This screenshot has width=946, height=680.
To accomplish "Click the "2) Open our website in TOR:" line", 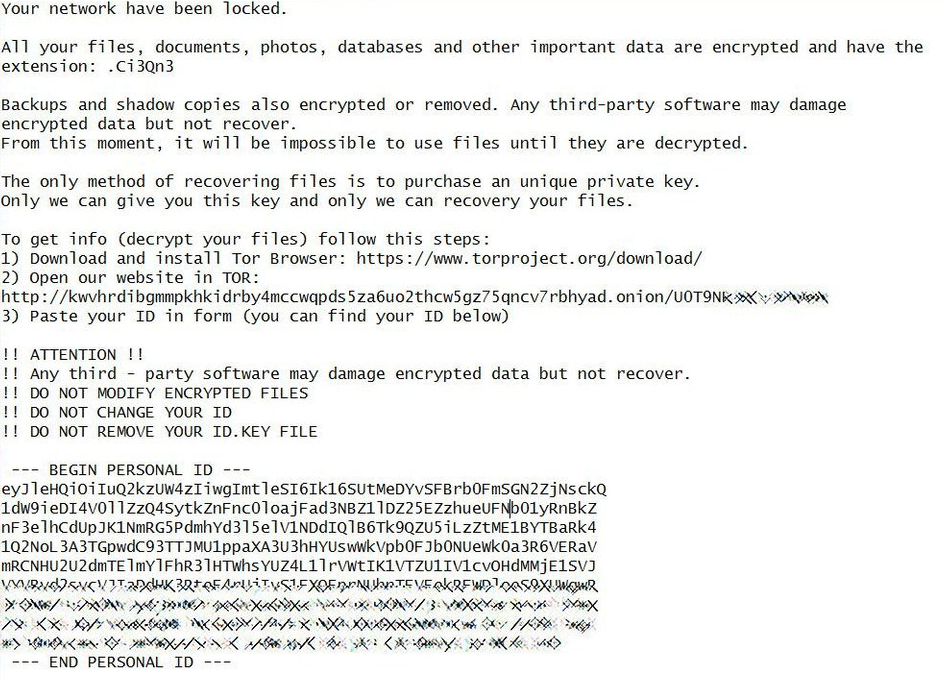I will click(130, 277).
